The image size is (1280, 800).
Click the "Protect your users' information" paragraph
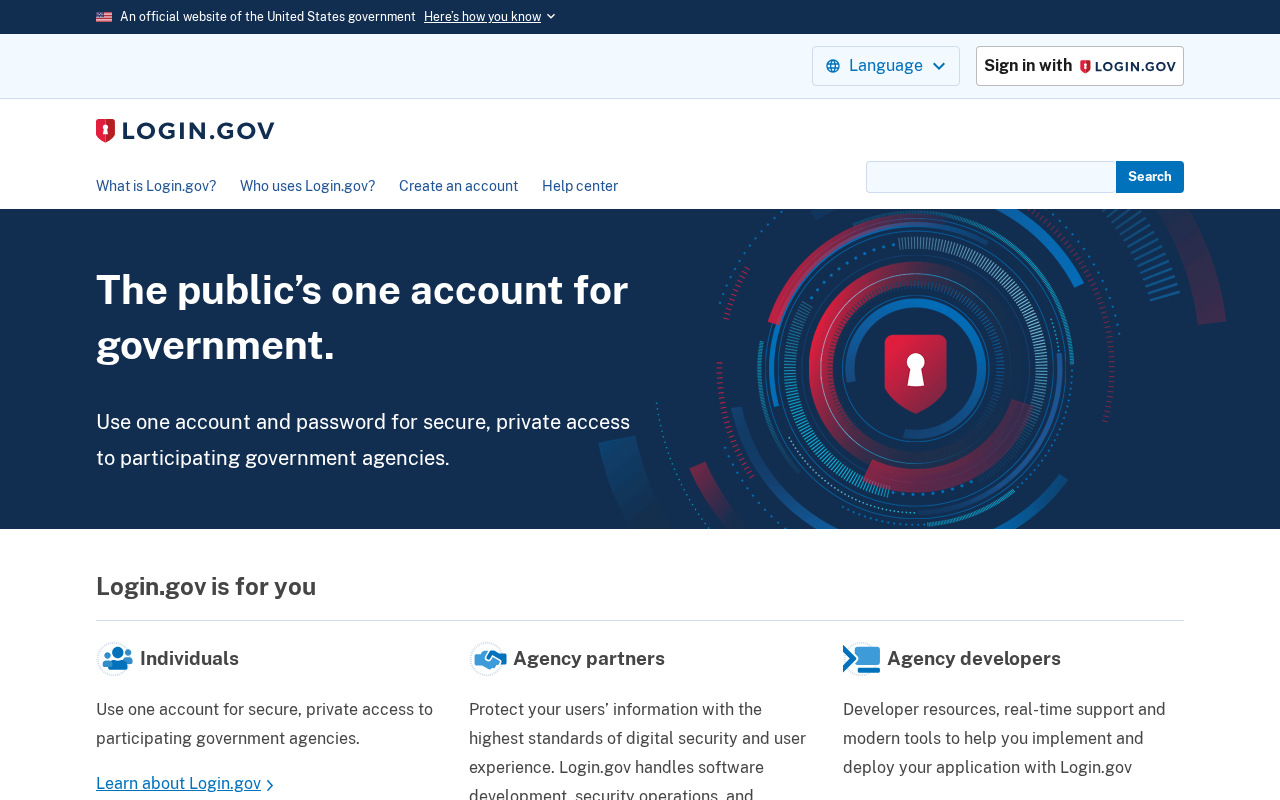(637, 749)
